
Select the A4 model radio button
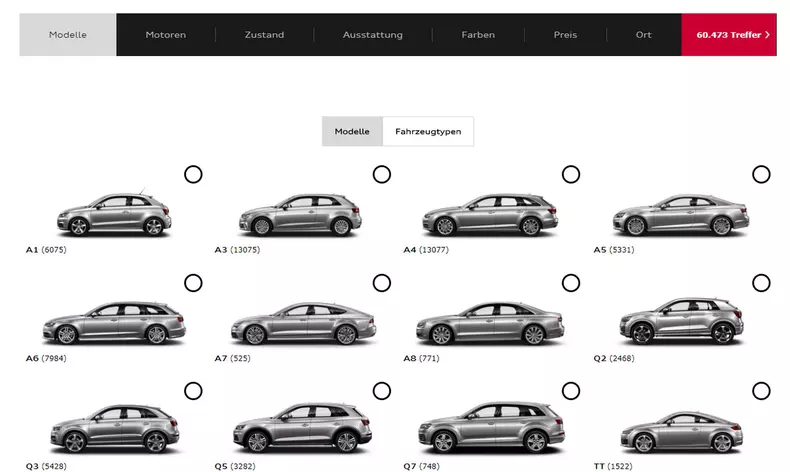(570, 174)
